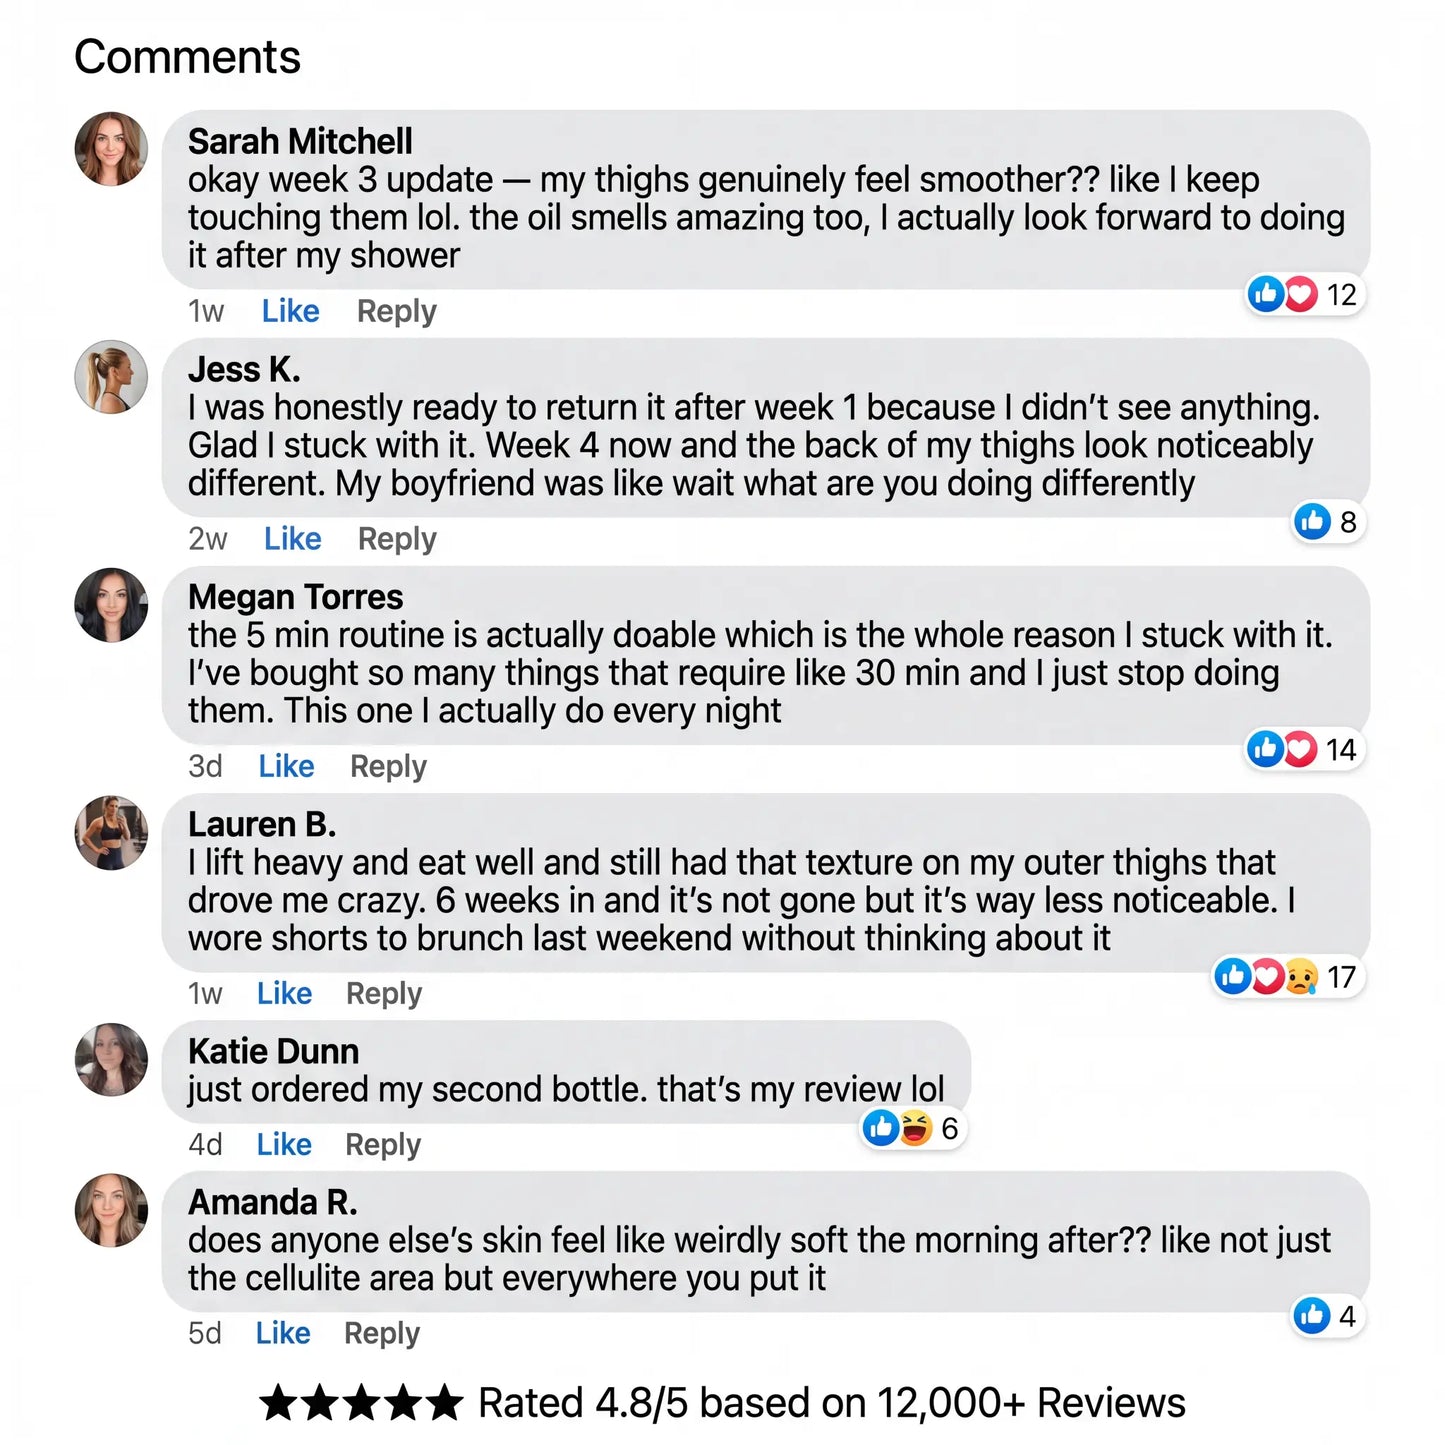View the thumbs-up count on Jess K.'s comment
The height and width of the screenshot is (1445, 1445).
pos(1329,521)
